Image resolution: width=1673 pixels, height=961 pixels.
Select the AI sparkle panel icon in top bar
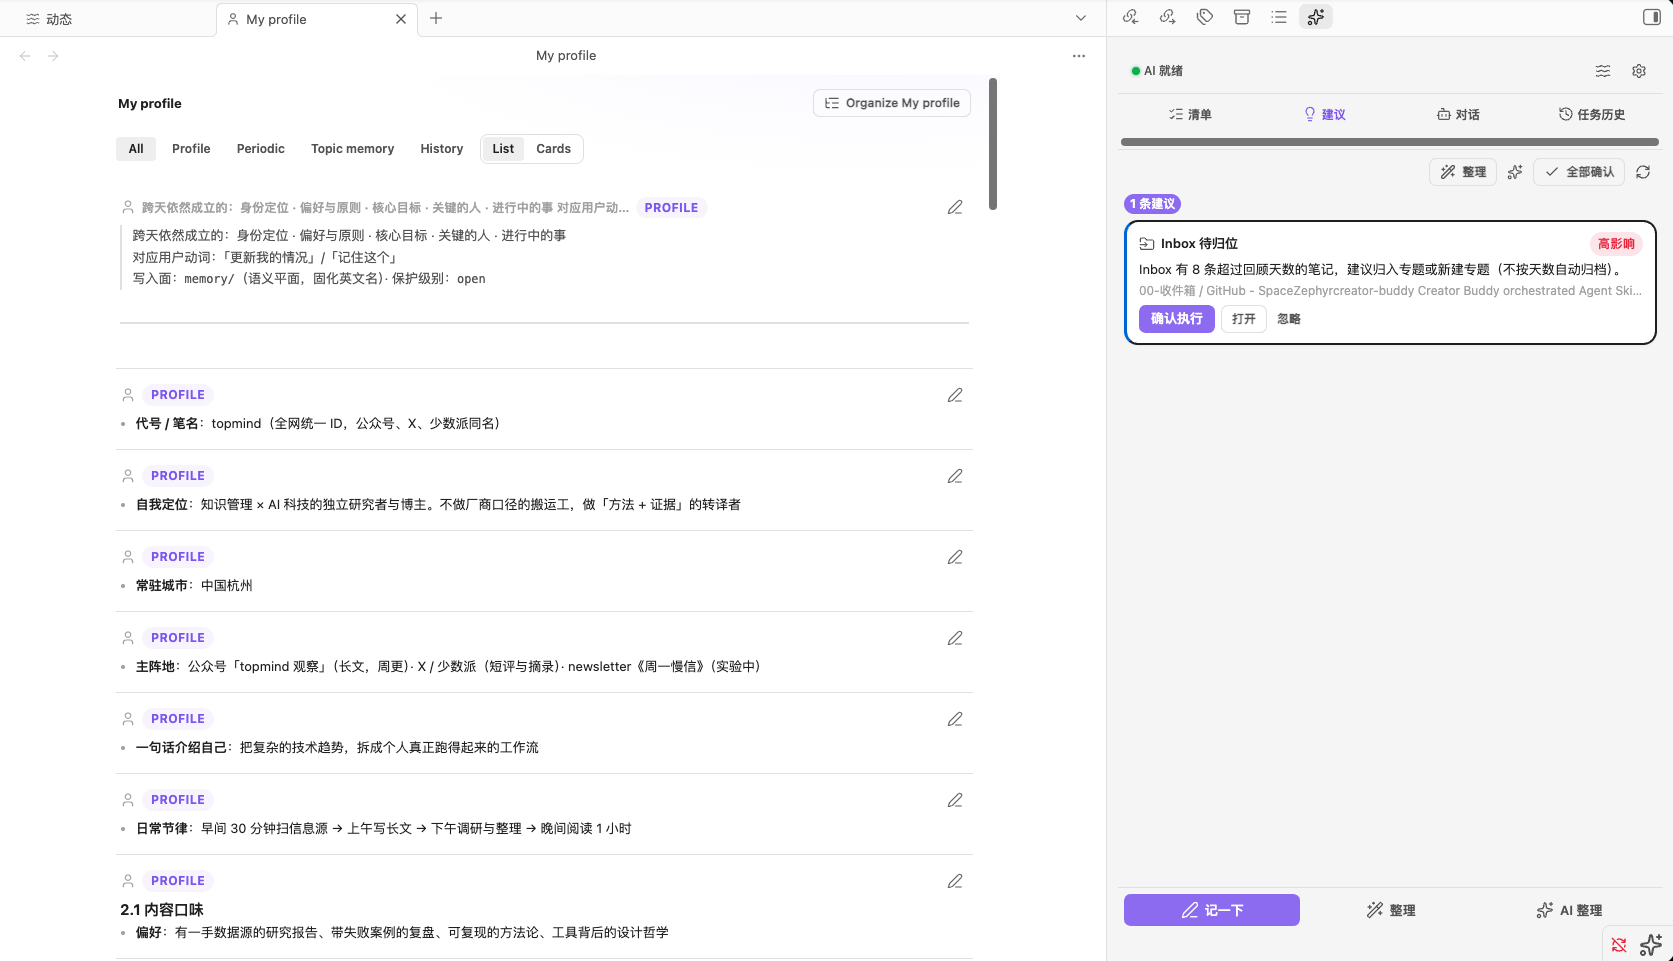point(1316,17)
